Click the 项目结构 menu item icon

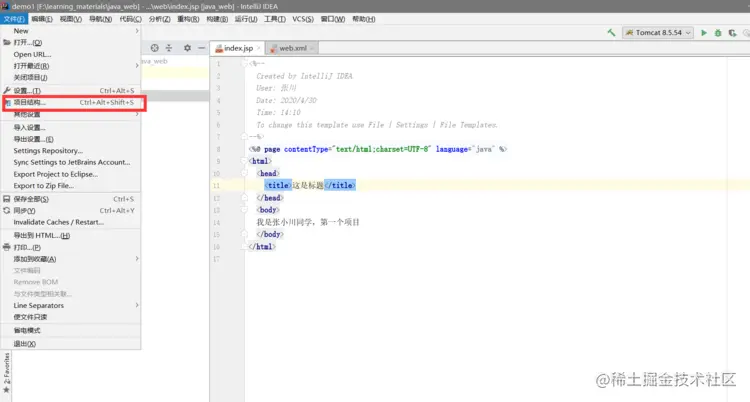pyautogui.click(x=7, y=102)
